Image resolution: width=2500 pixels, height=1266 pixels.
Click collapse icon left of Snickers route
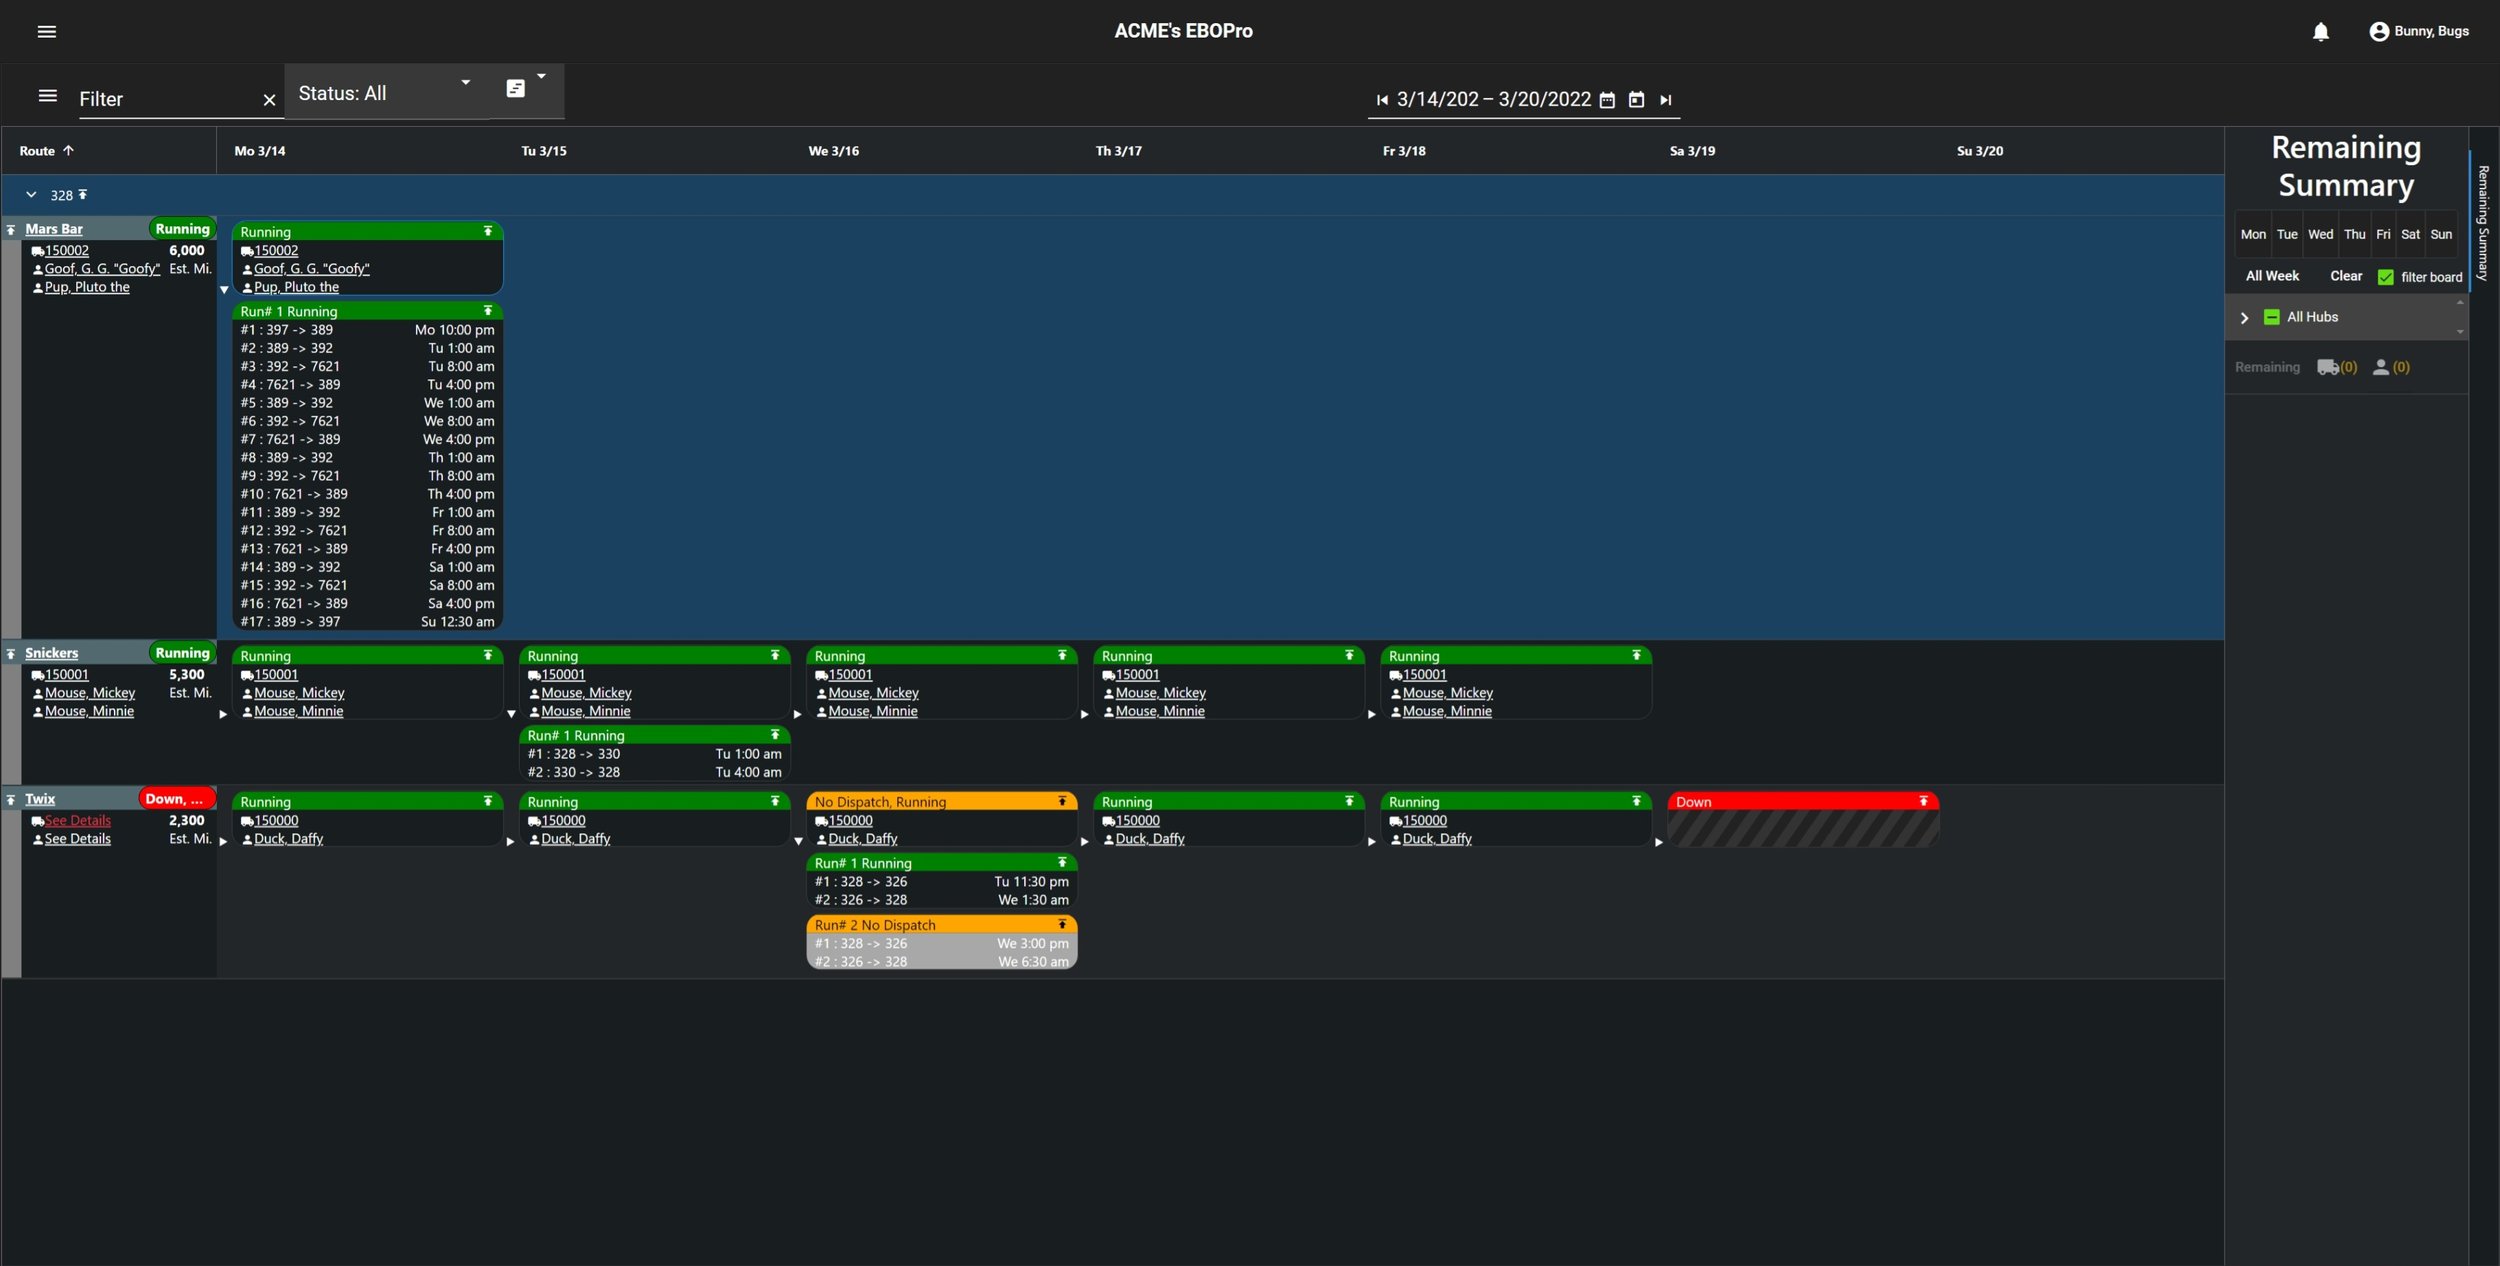(11, 654)
